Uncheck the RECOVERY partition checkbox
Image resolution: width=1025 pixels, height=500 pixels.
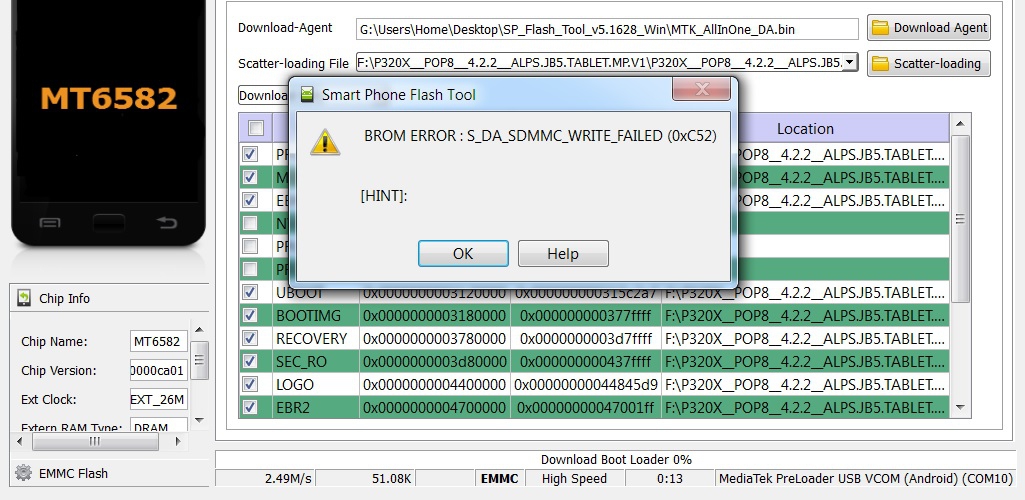click(x=250, y=338)
